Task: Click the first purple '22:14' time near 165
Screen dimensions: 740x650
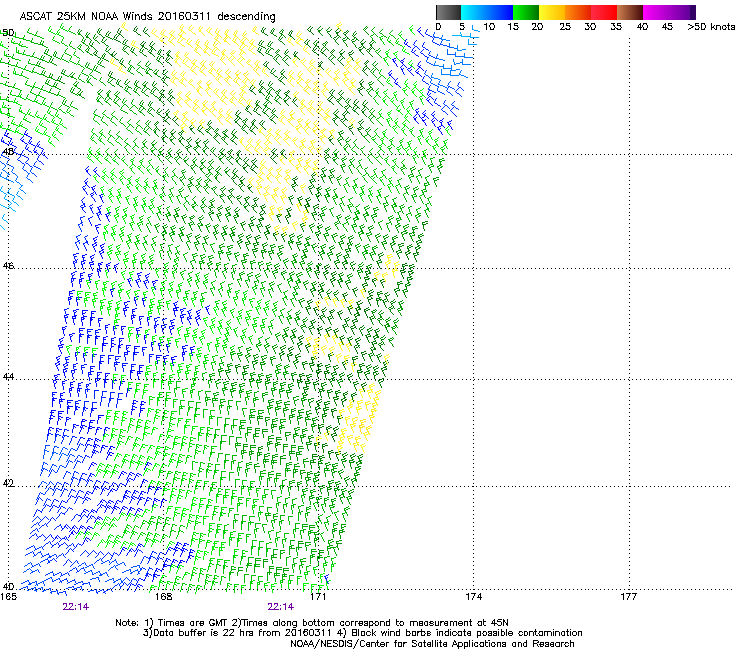Action: tap(76, 607)
